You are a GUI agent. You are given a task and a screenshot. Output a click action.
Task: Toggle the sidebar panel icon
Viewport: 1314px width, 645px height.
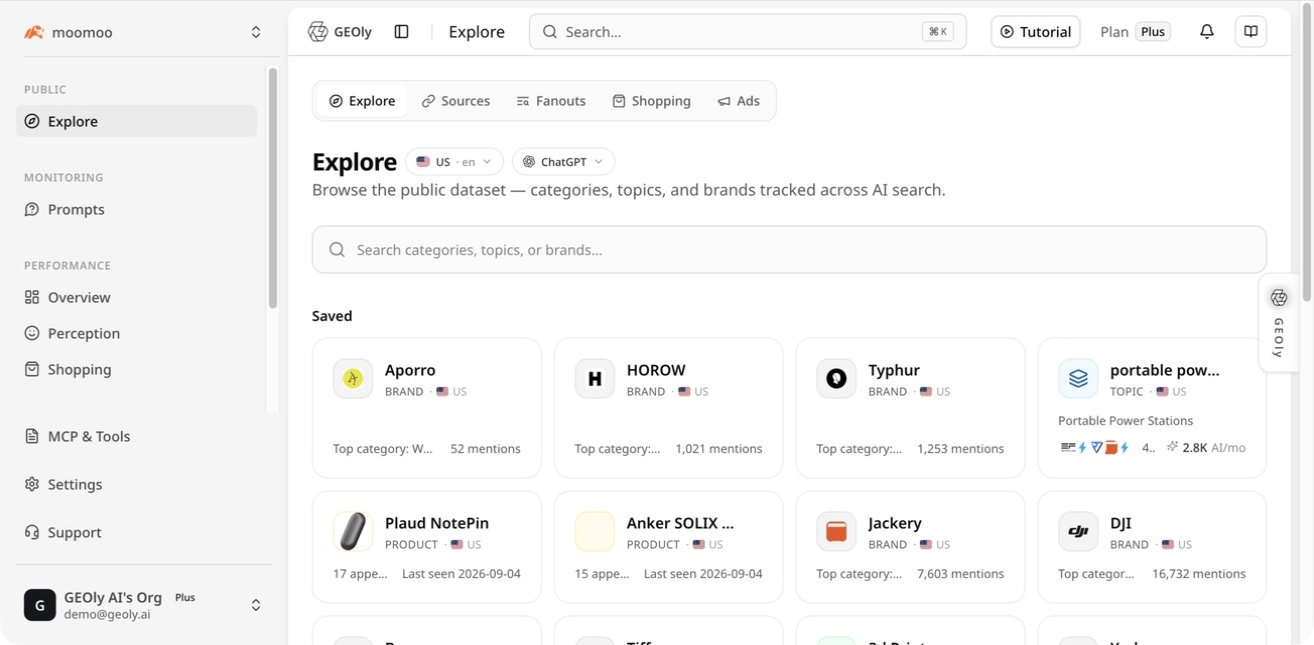point(402,32)
